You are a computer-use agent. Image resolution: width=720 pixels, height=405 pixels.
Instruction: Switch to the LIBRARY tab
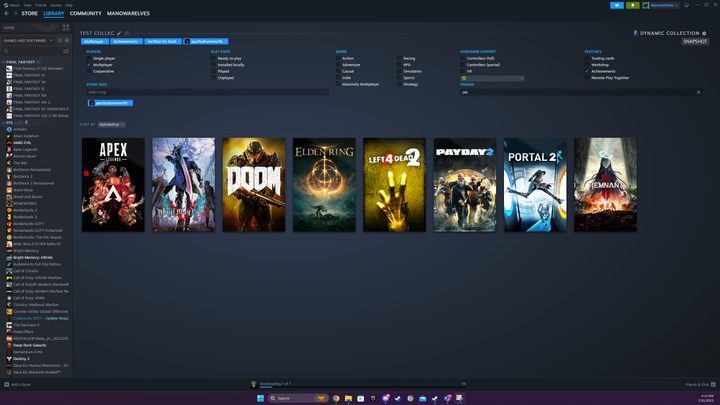pos(54,13)
